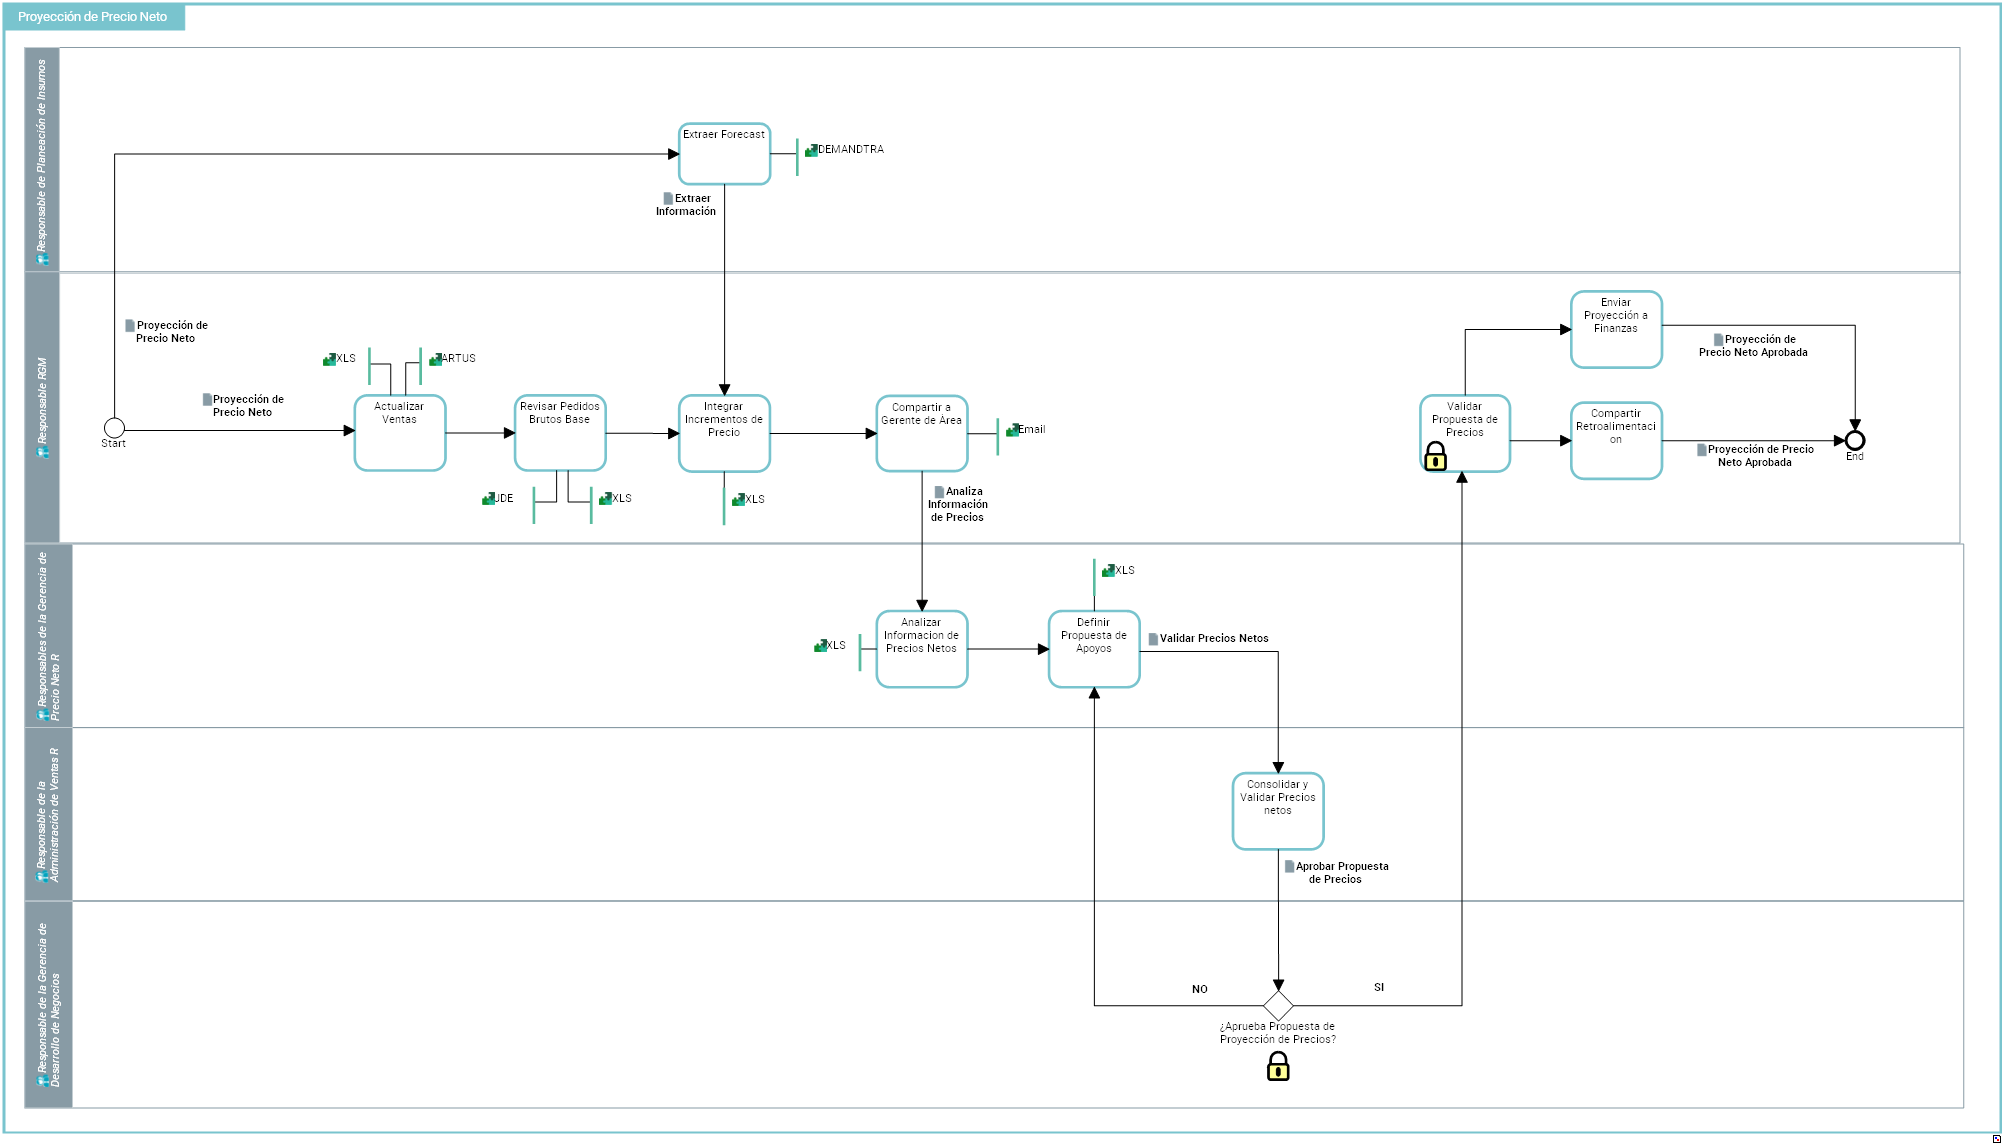
Task: Select the Enviar Proyección a Finanzas task
Action: tap(1616, 330)
